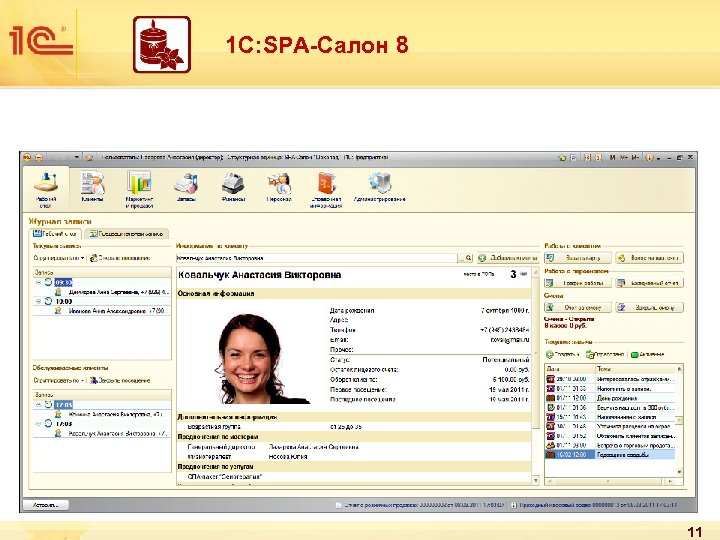Click the clock icon of the 09:00 record
This screenshot has width=720, height=540.
48,282
